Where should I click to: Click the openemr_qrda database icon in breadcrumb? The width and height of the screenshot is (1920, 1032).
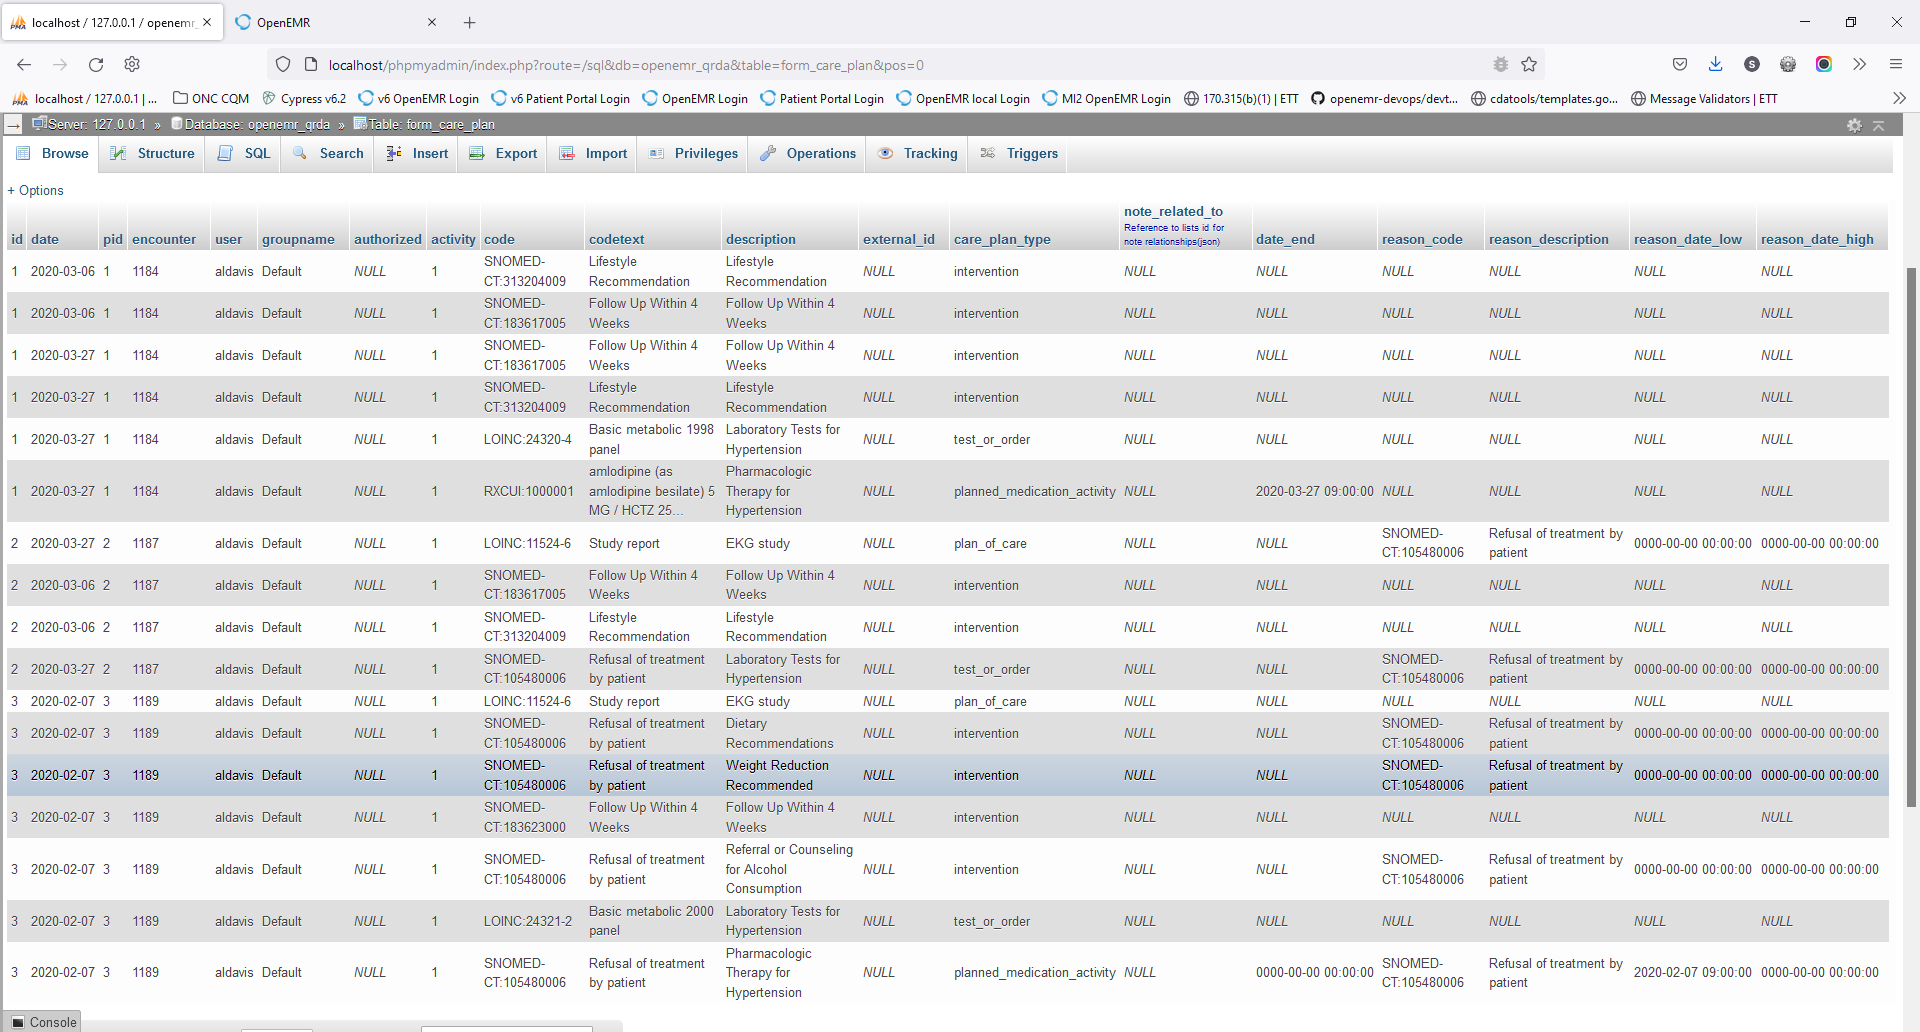click(x=176, y=124)
